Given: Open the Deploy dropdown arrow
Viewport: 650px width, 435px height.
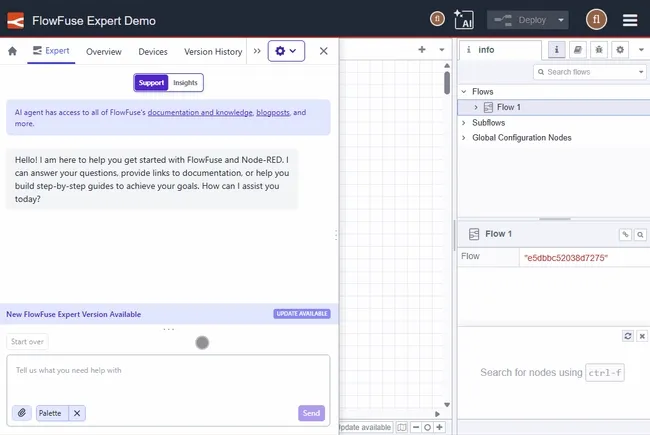Looking at the screenshot, I should [562, 19].
